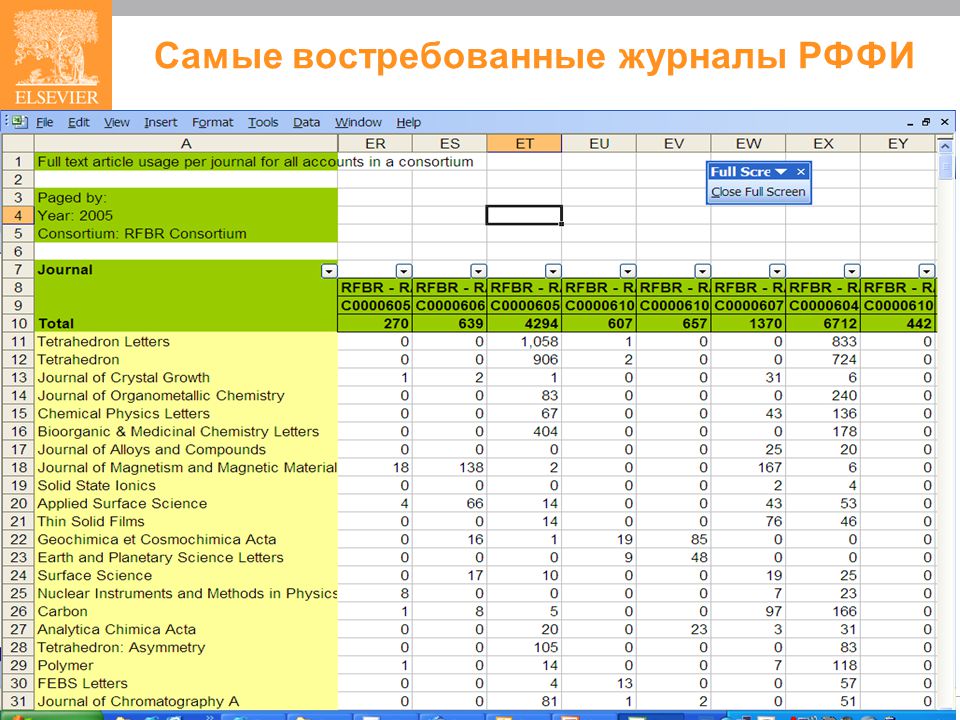
Task: Click the 'Consortium: RFBR Consortium' cell
Action: [186, 233]
